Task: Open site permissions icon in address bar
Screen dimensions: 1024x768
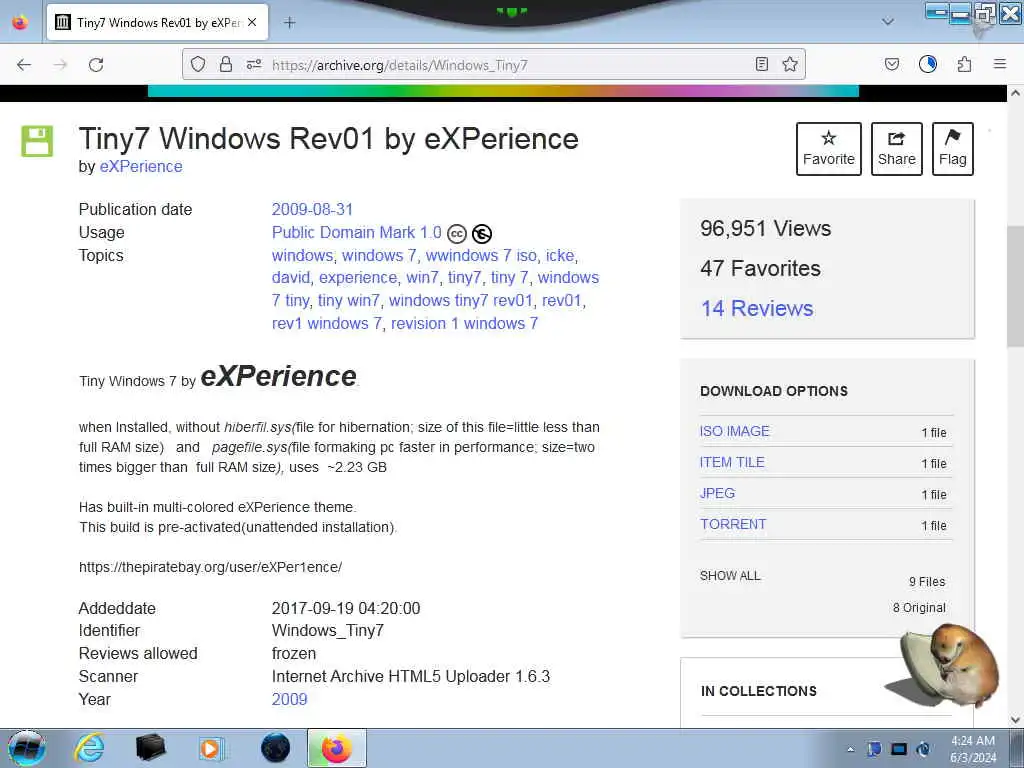Action: (254, 64)
